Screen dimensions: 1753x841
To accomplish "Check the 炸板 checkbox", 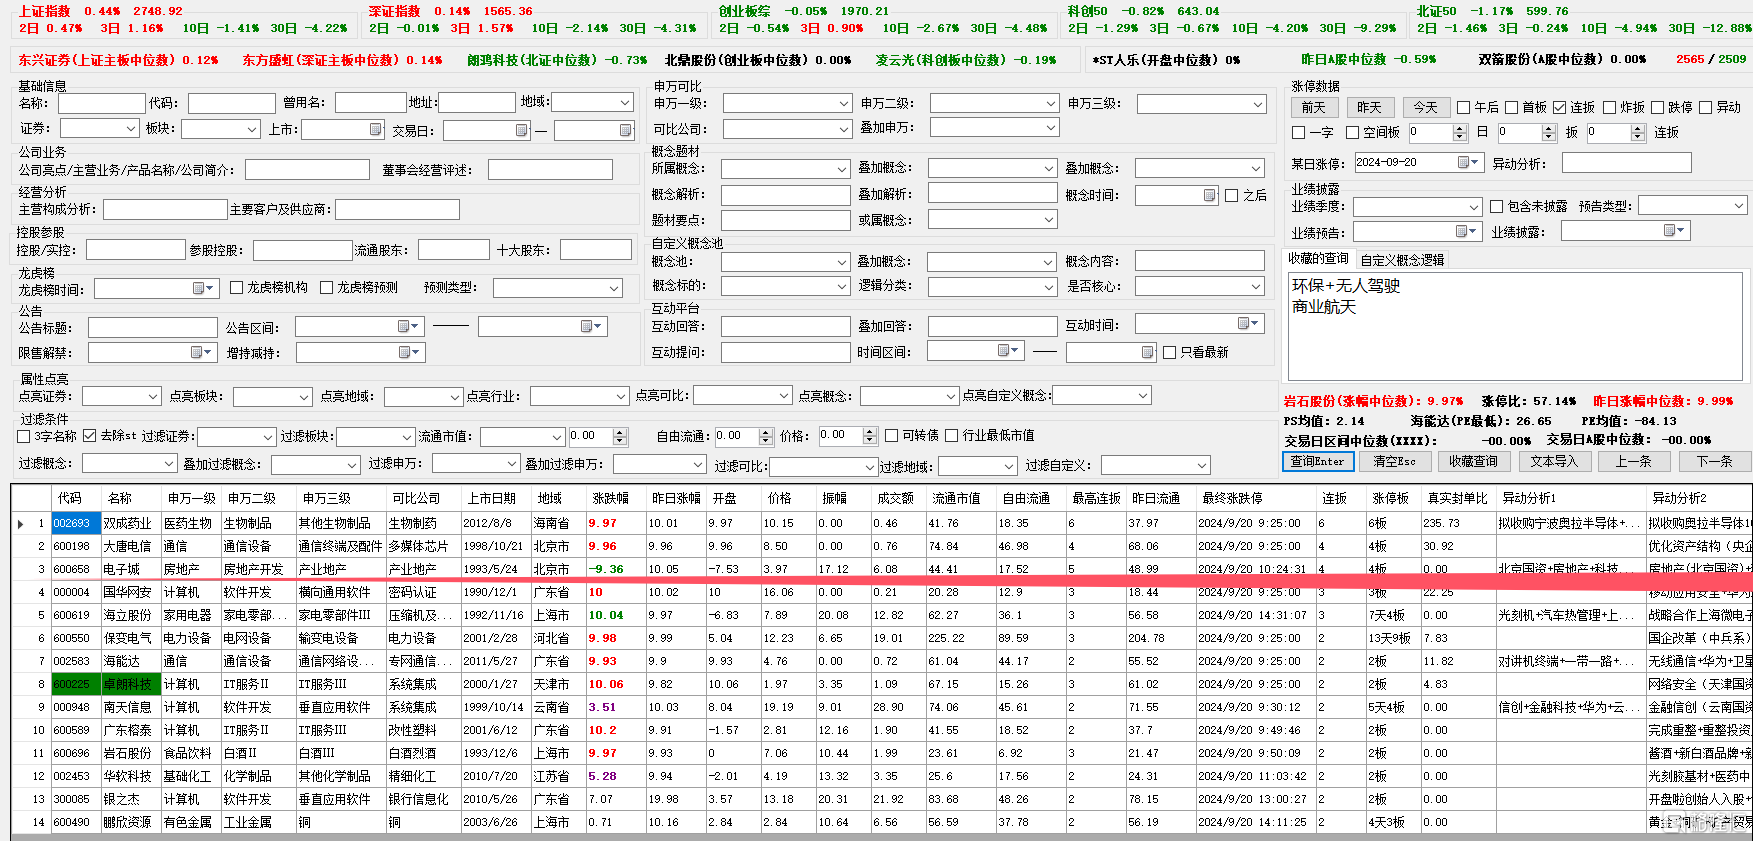I will [x=1609, y=107].
